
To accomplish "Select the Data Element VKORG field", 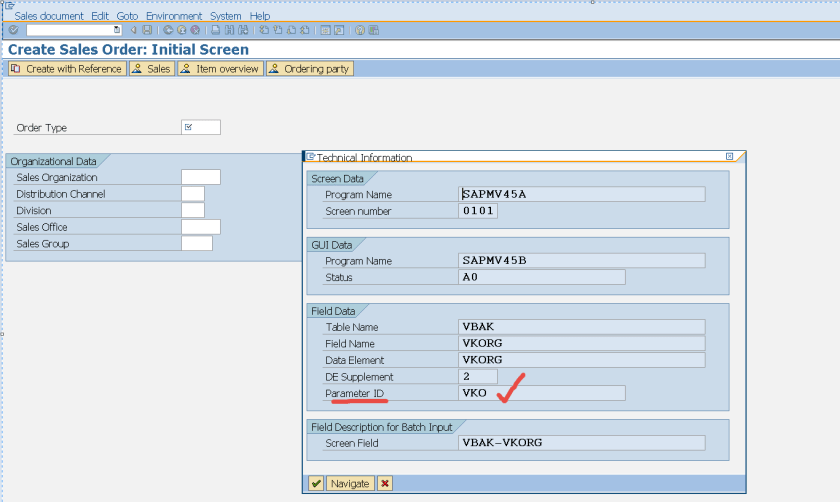I will click(x=580, y=360).
